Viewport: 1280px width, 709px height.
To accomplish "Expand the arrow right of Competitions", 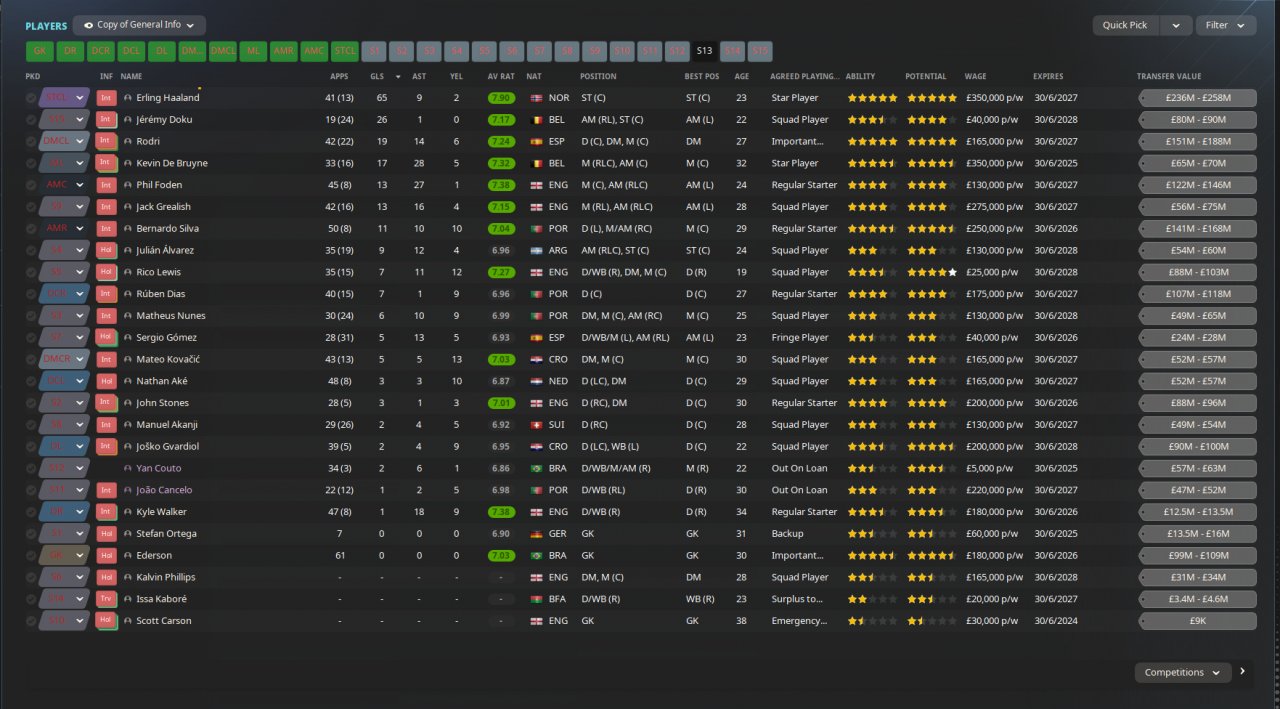I will tap(1243, 672).
